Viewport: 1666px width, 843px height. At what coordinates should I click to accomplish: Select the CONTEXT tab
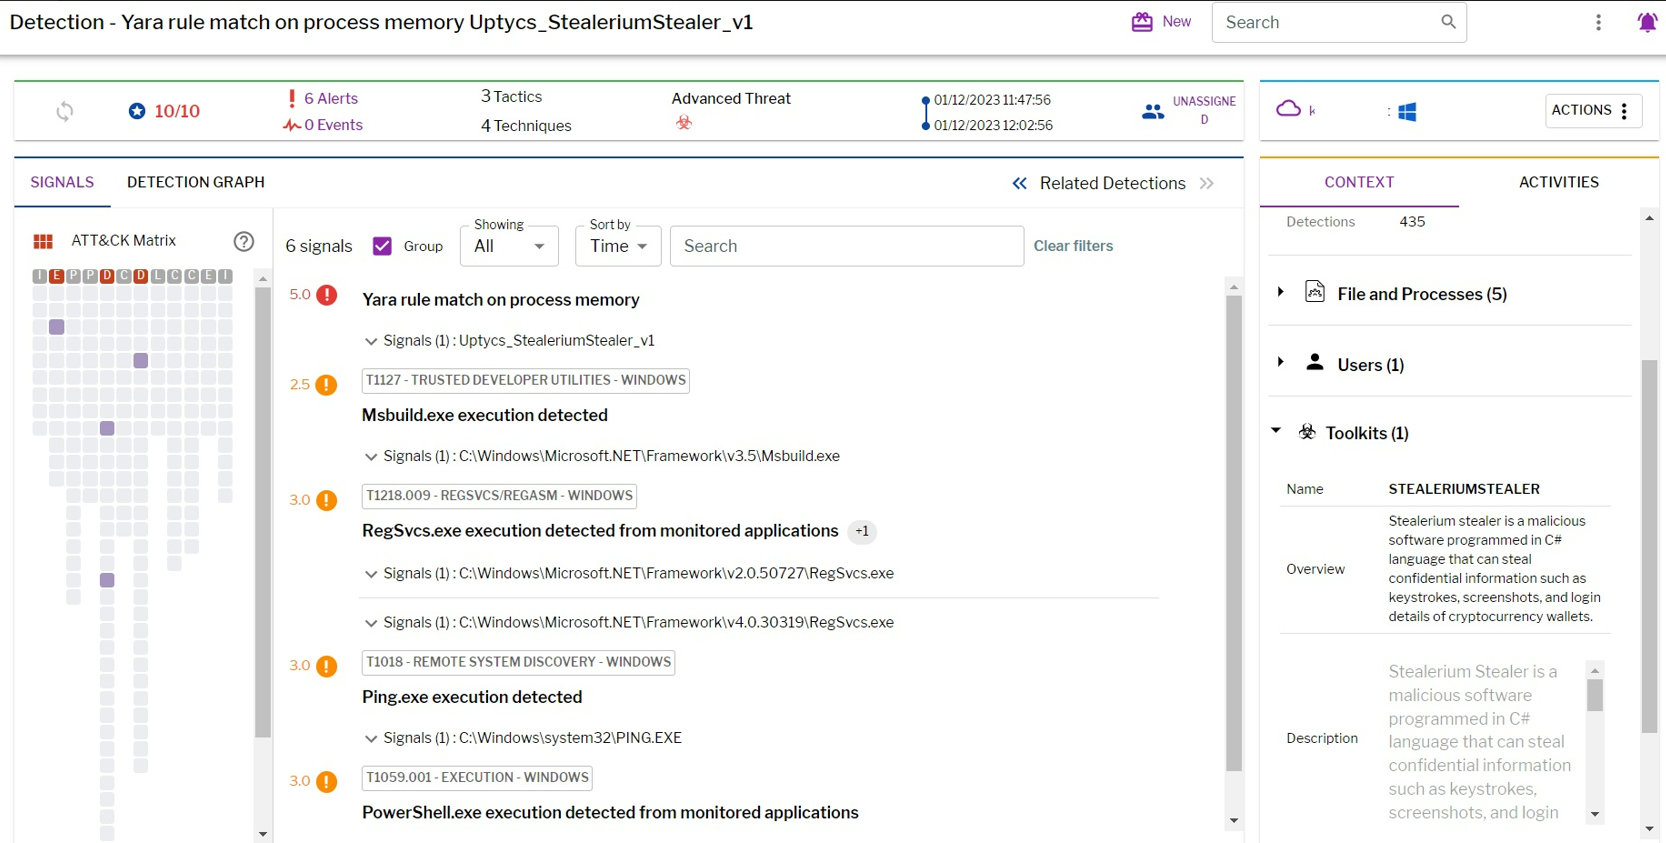click(x=1359, y=182)
